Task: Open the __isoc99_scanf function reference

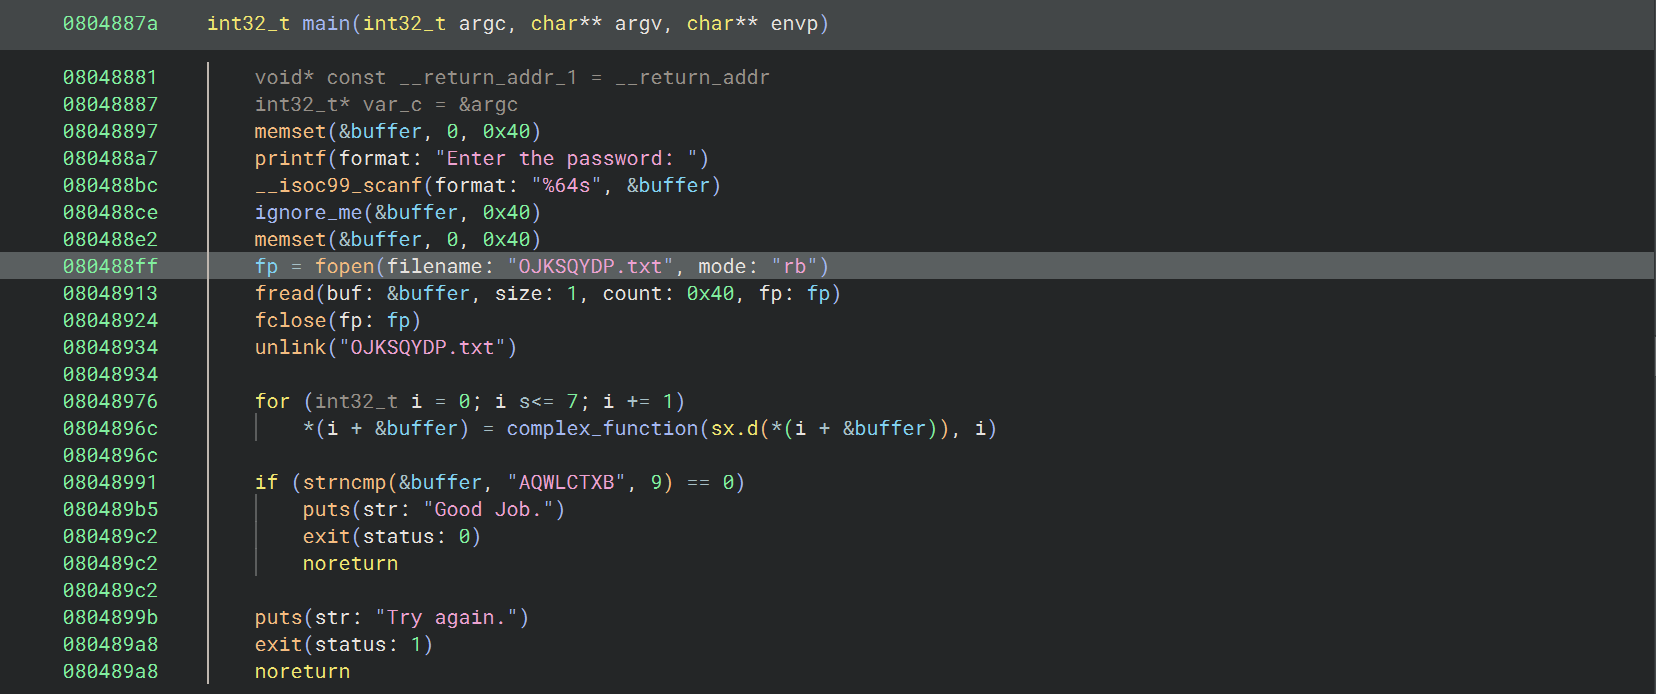Action: 338,185
